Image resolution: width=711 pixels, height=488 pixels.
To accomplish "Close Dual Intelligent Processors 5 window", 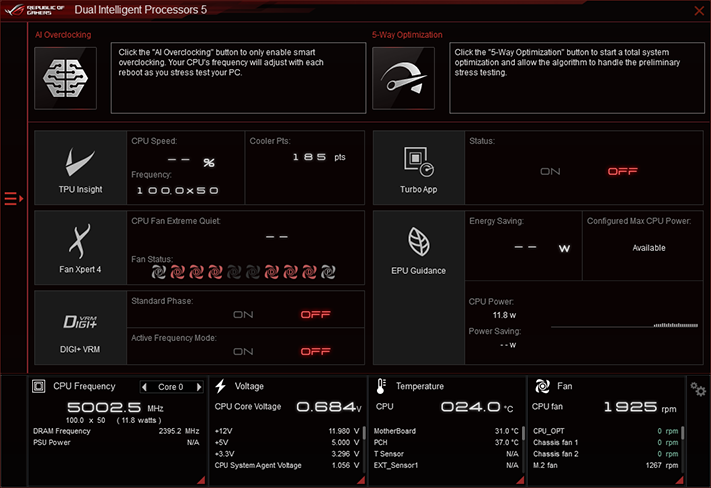I will tap(699, 10).
